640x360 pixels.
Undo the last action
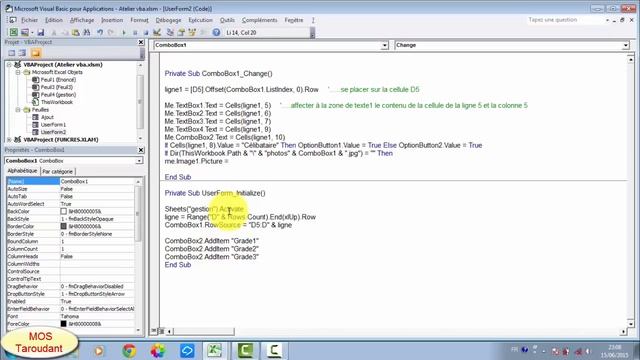[100, 32]
